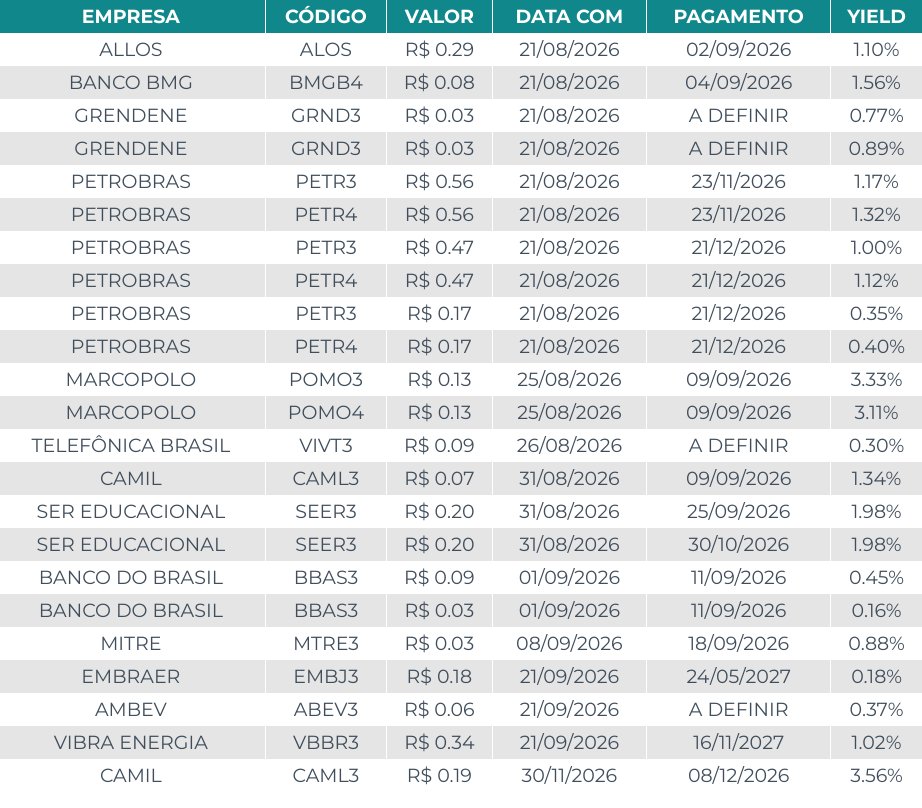Click payment date 25/09/2026
Viewport: 922px width, 808px height.
click(739, 511)
